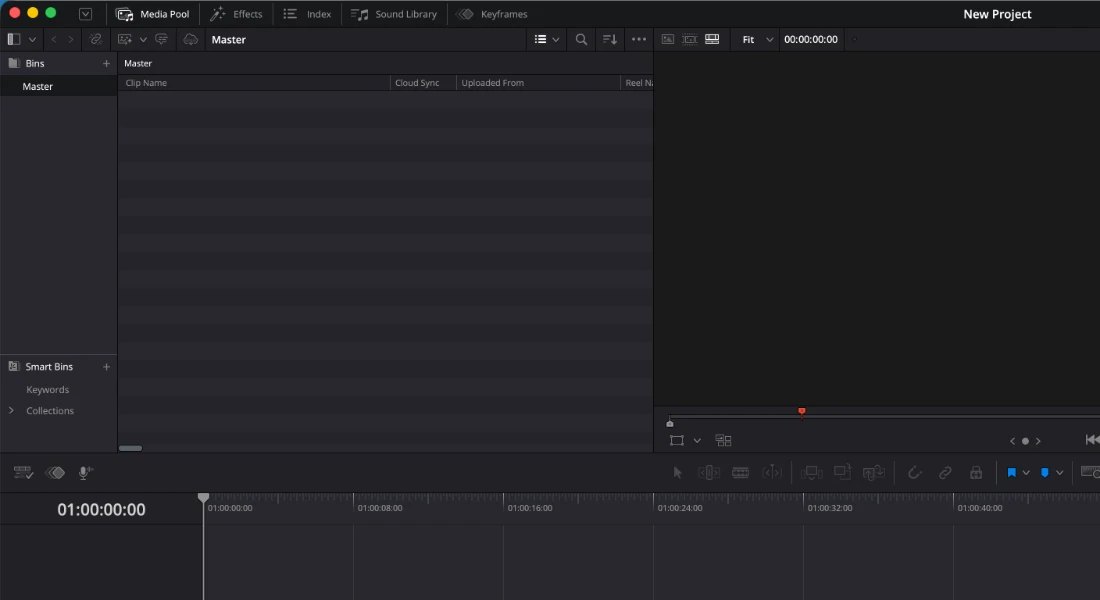The width and height of the screenshot is (1100, 600).
Task: Go to previous keyframe arrow
Action: tap(1012, 441)
